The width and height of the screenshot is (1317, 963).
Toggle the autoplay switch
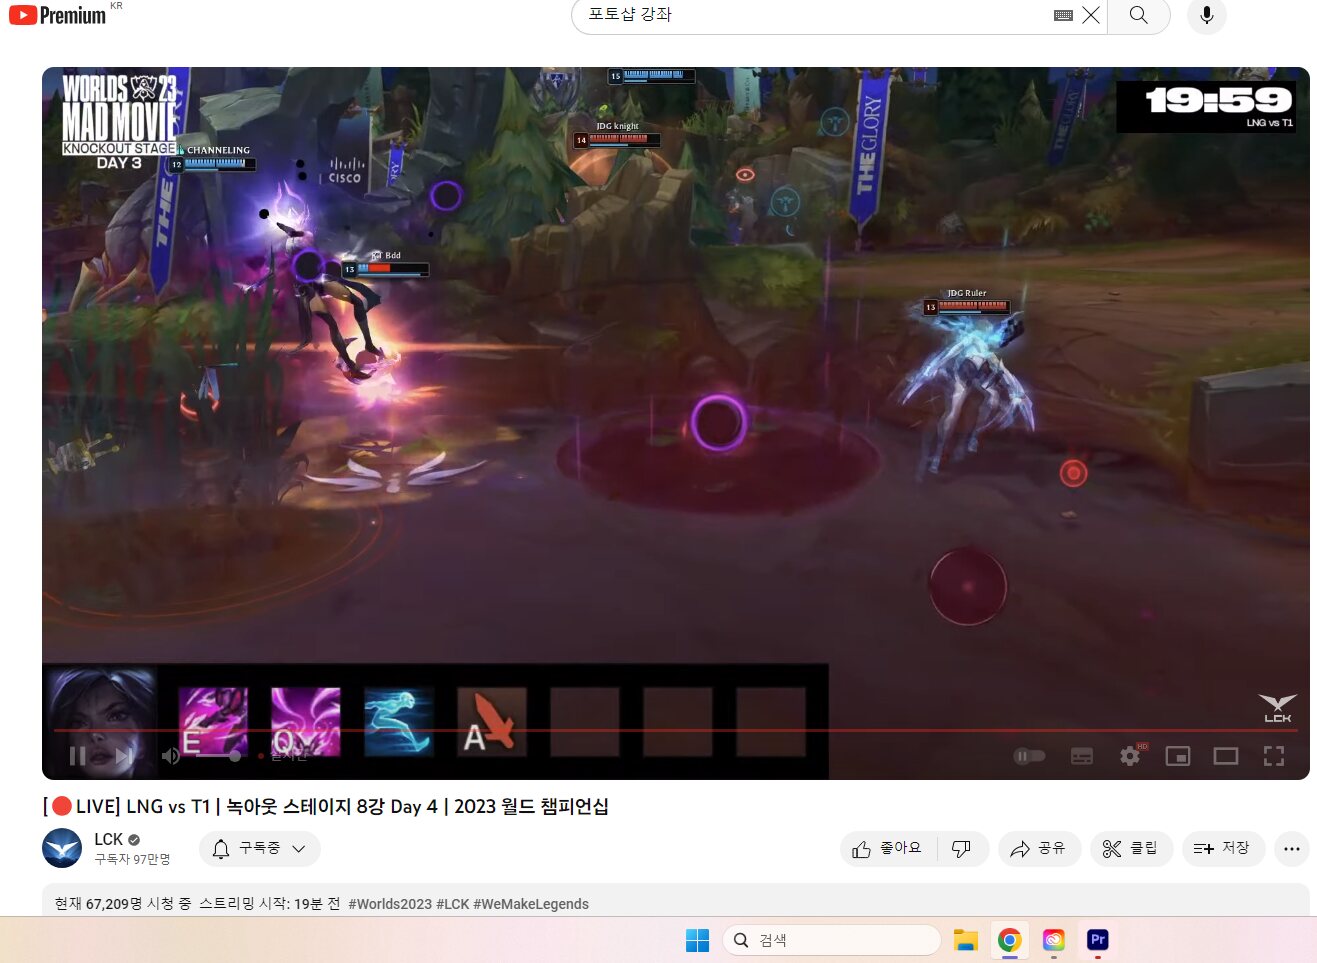pyautogui.click(x=1029, y=756)
